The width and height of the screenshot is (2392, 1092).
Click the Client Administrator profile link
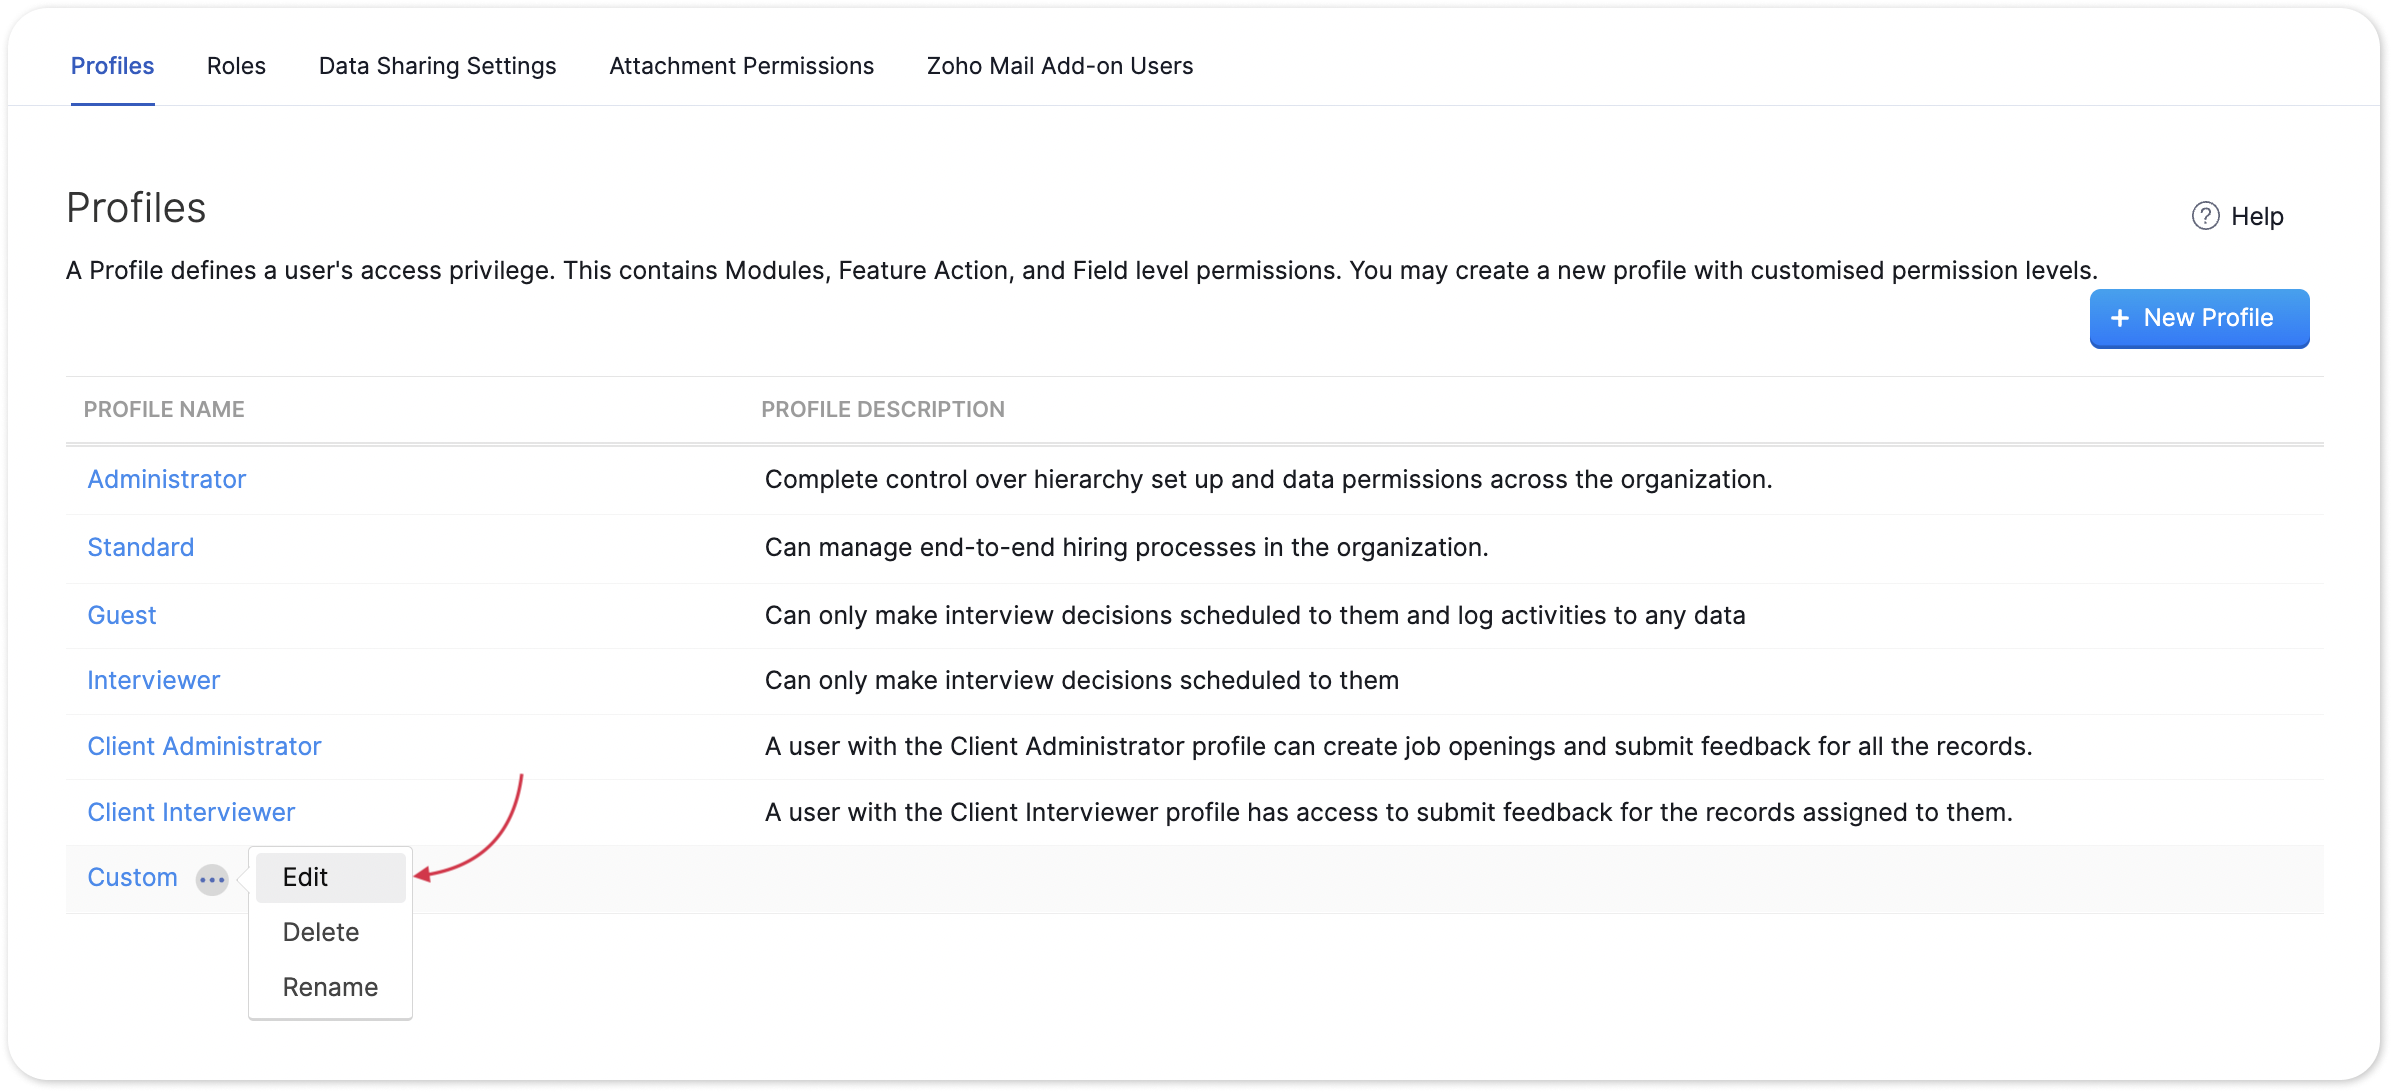click(204, 747)
